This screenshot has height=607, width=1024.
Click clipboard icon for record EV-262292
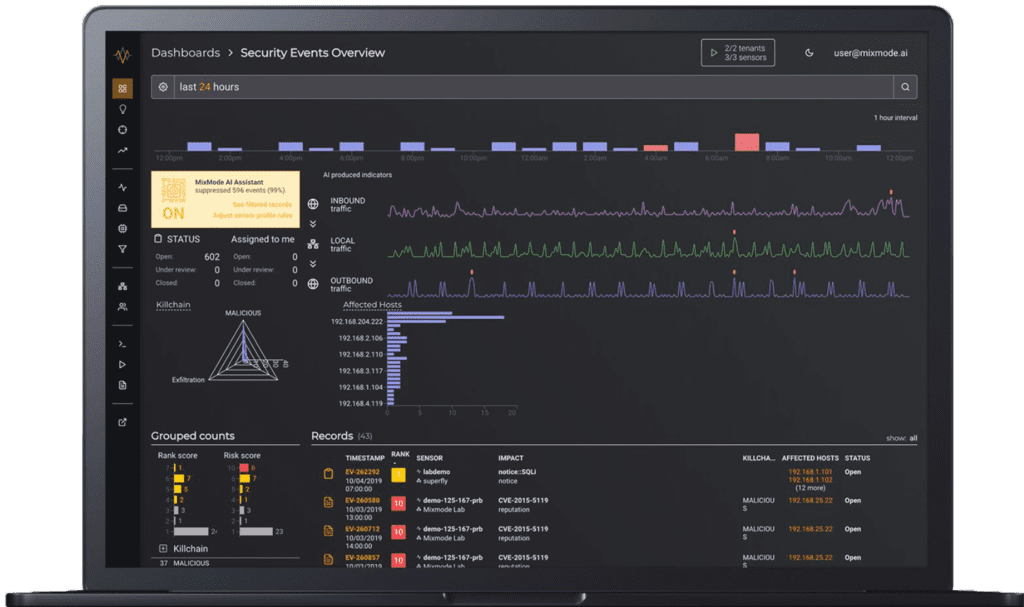pos(328,474)
